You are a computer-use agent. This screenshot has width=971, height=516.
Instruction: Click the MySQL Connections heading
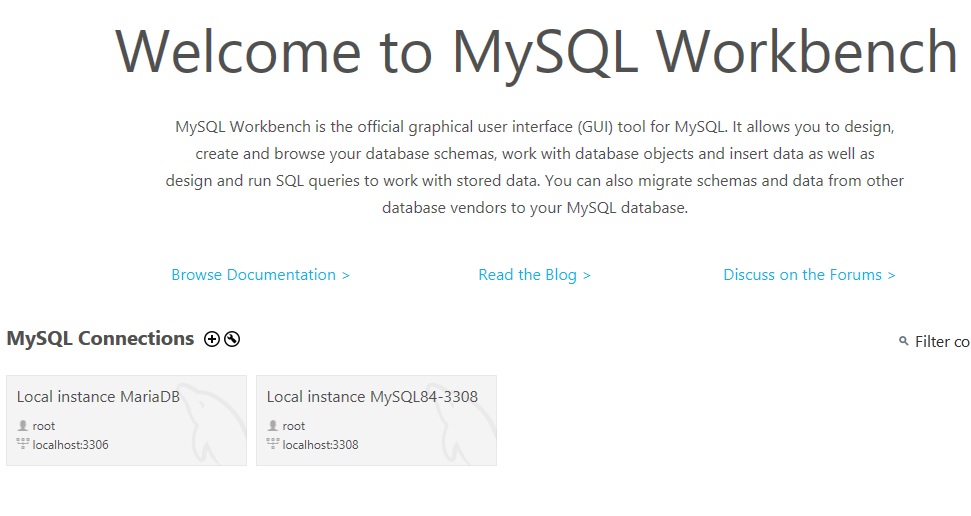pos(100,338)
